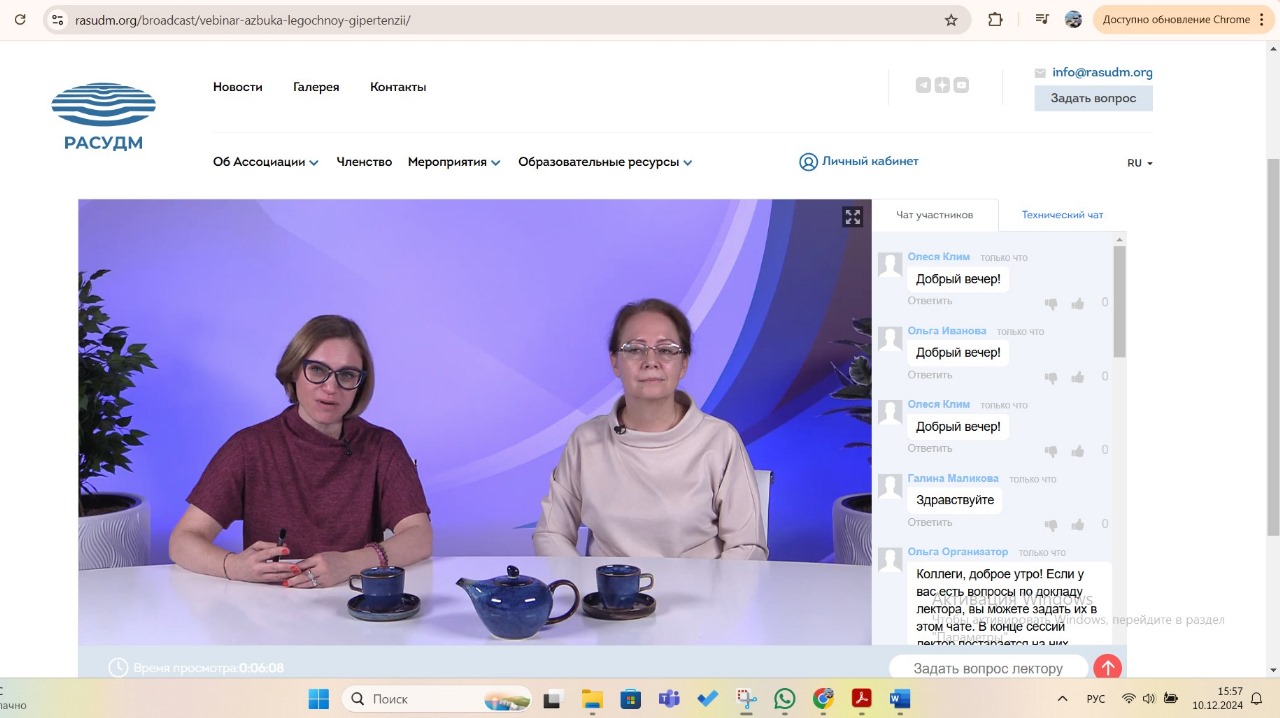Image resolution: width=1280 pixels, height=718 pixels.
Task: Open the Членство menu item
Action: [x=364, y=162]
